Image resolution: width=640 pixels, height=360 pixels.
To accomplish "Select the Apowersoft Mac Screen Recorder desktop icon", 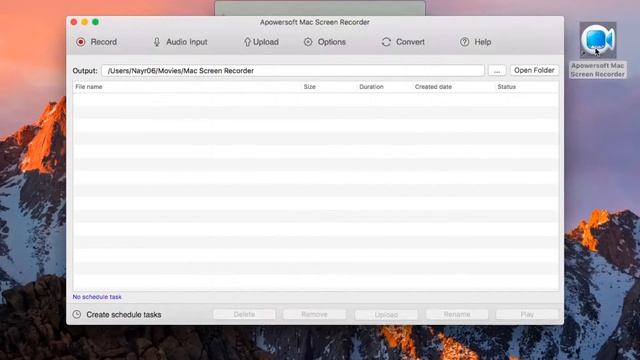I will pos(598,40).
